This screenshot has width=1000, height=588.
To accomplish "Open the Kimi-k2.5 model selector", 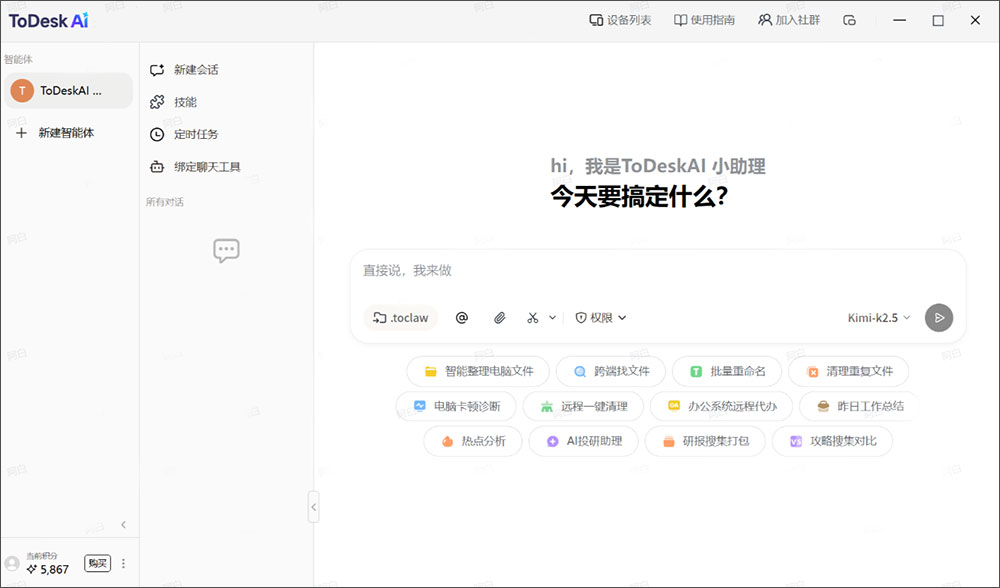I will 878,318.
